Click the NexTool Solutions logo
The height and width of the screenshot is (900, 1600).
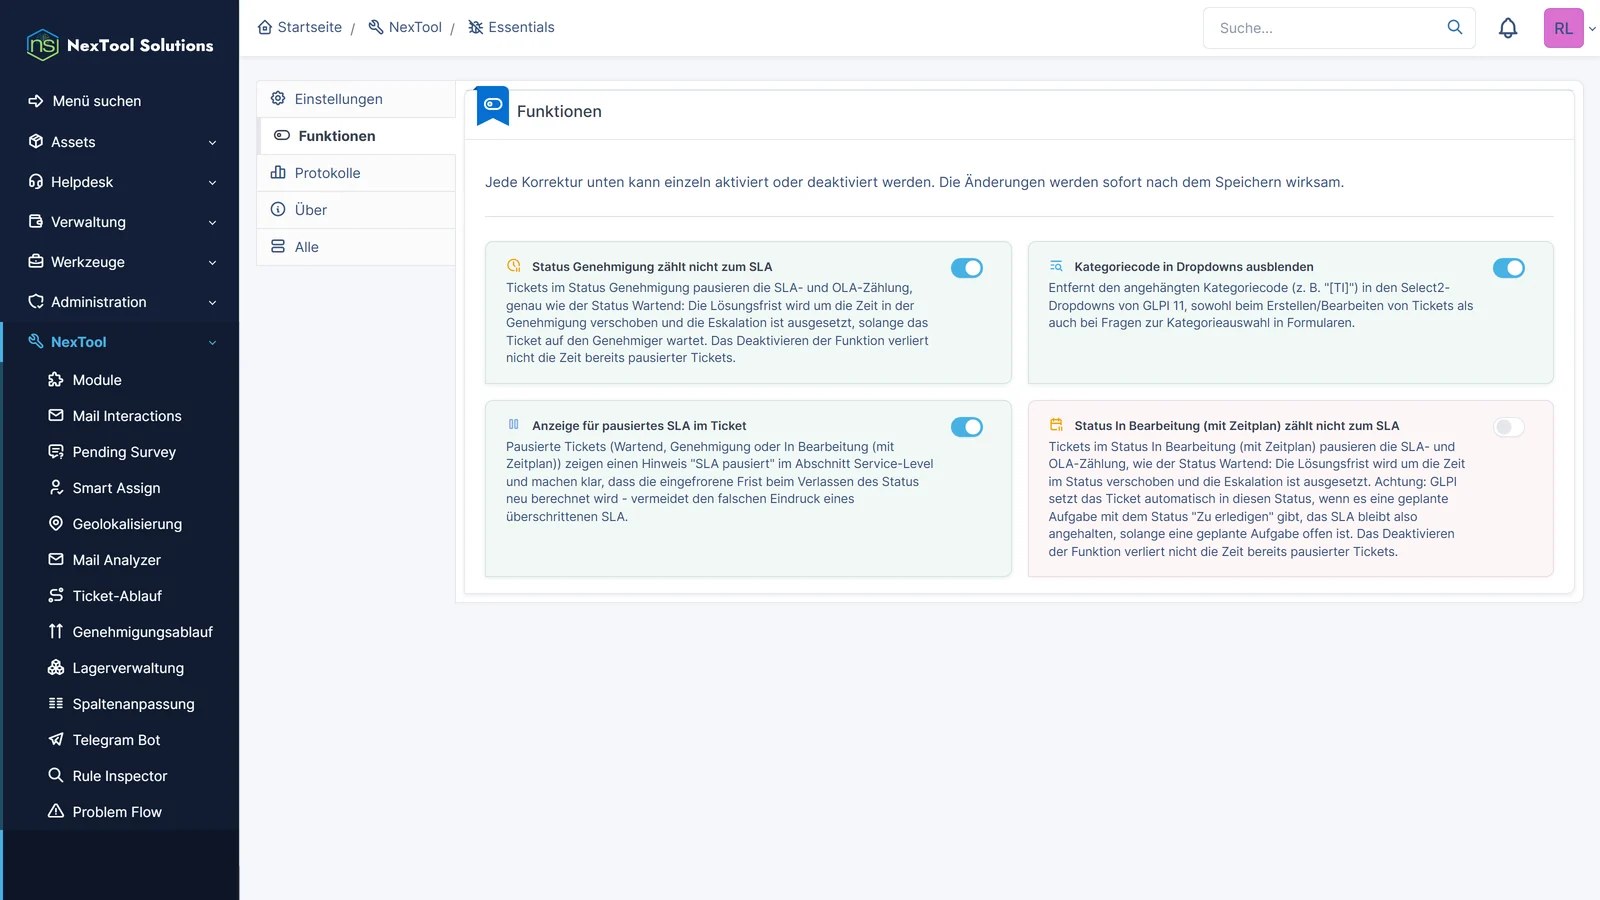120,45
